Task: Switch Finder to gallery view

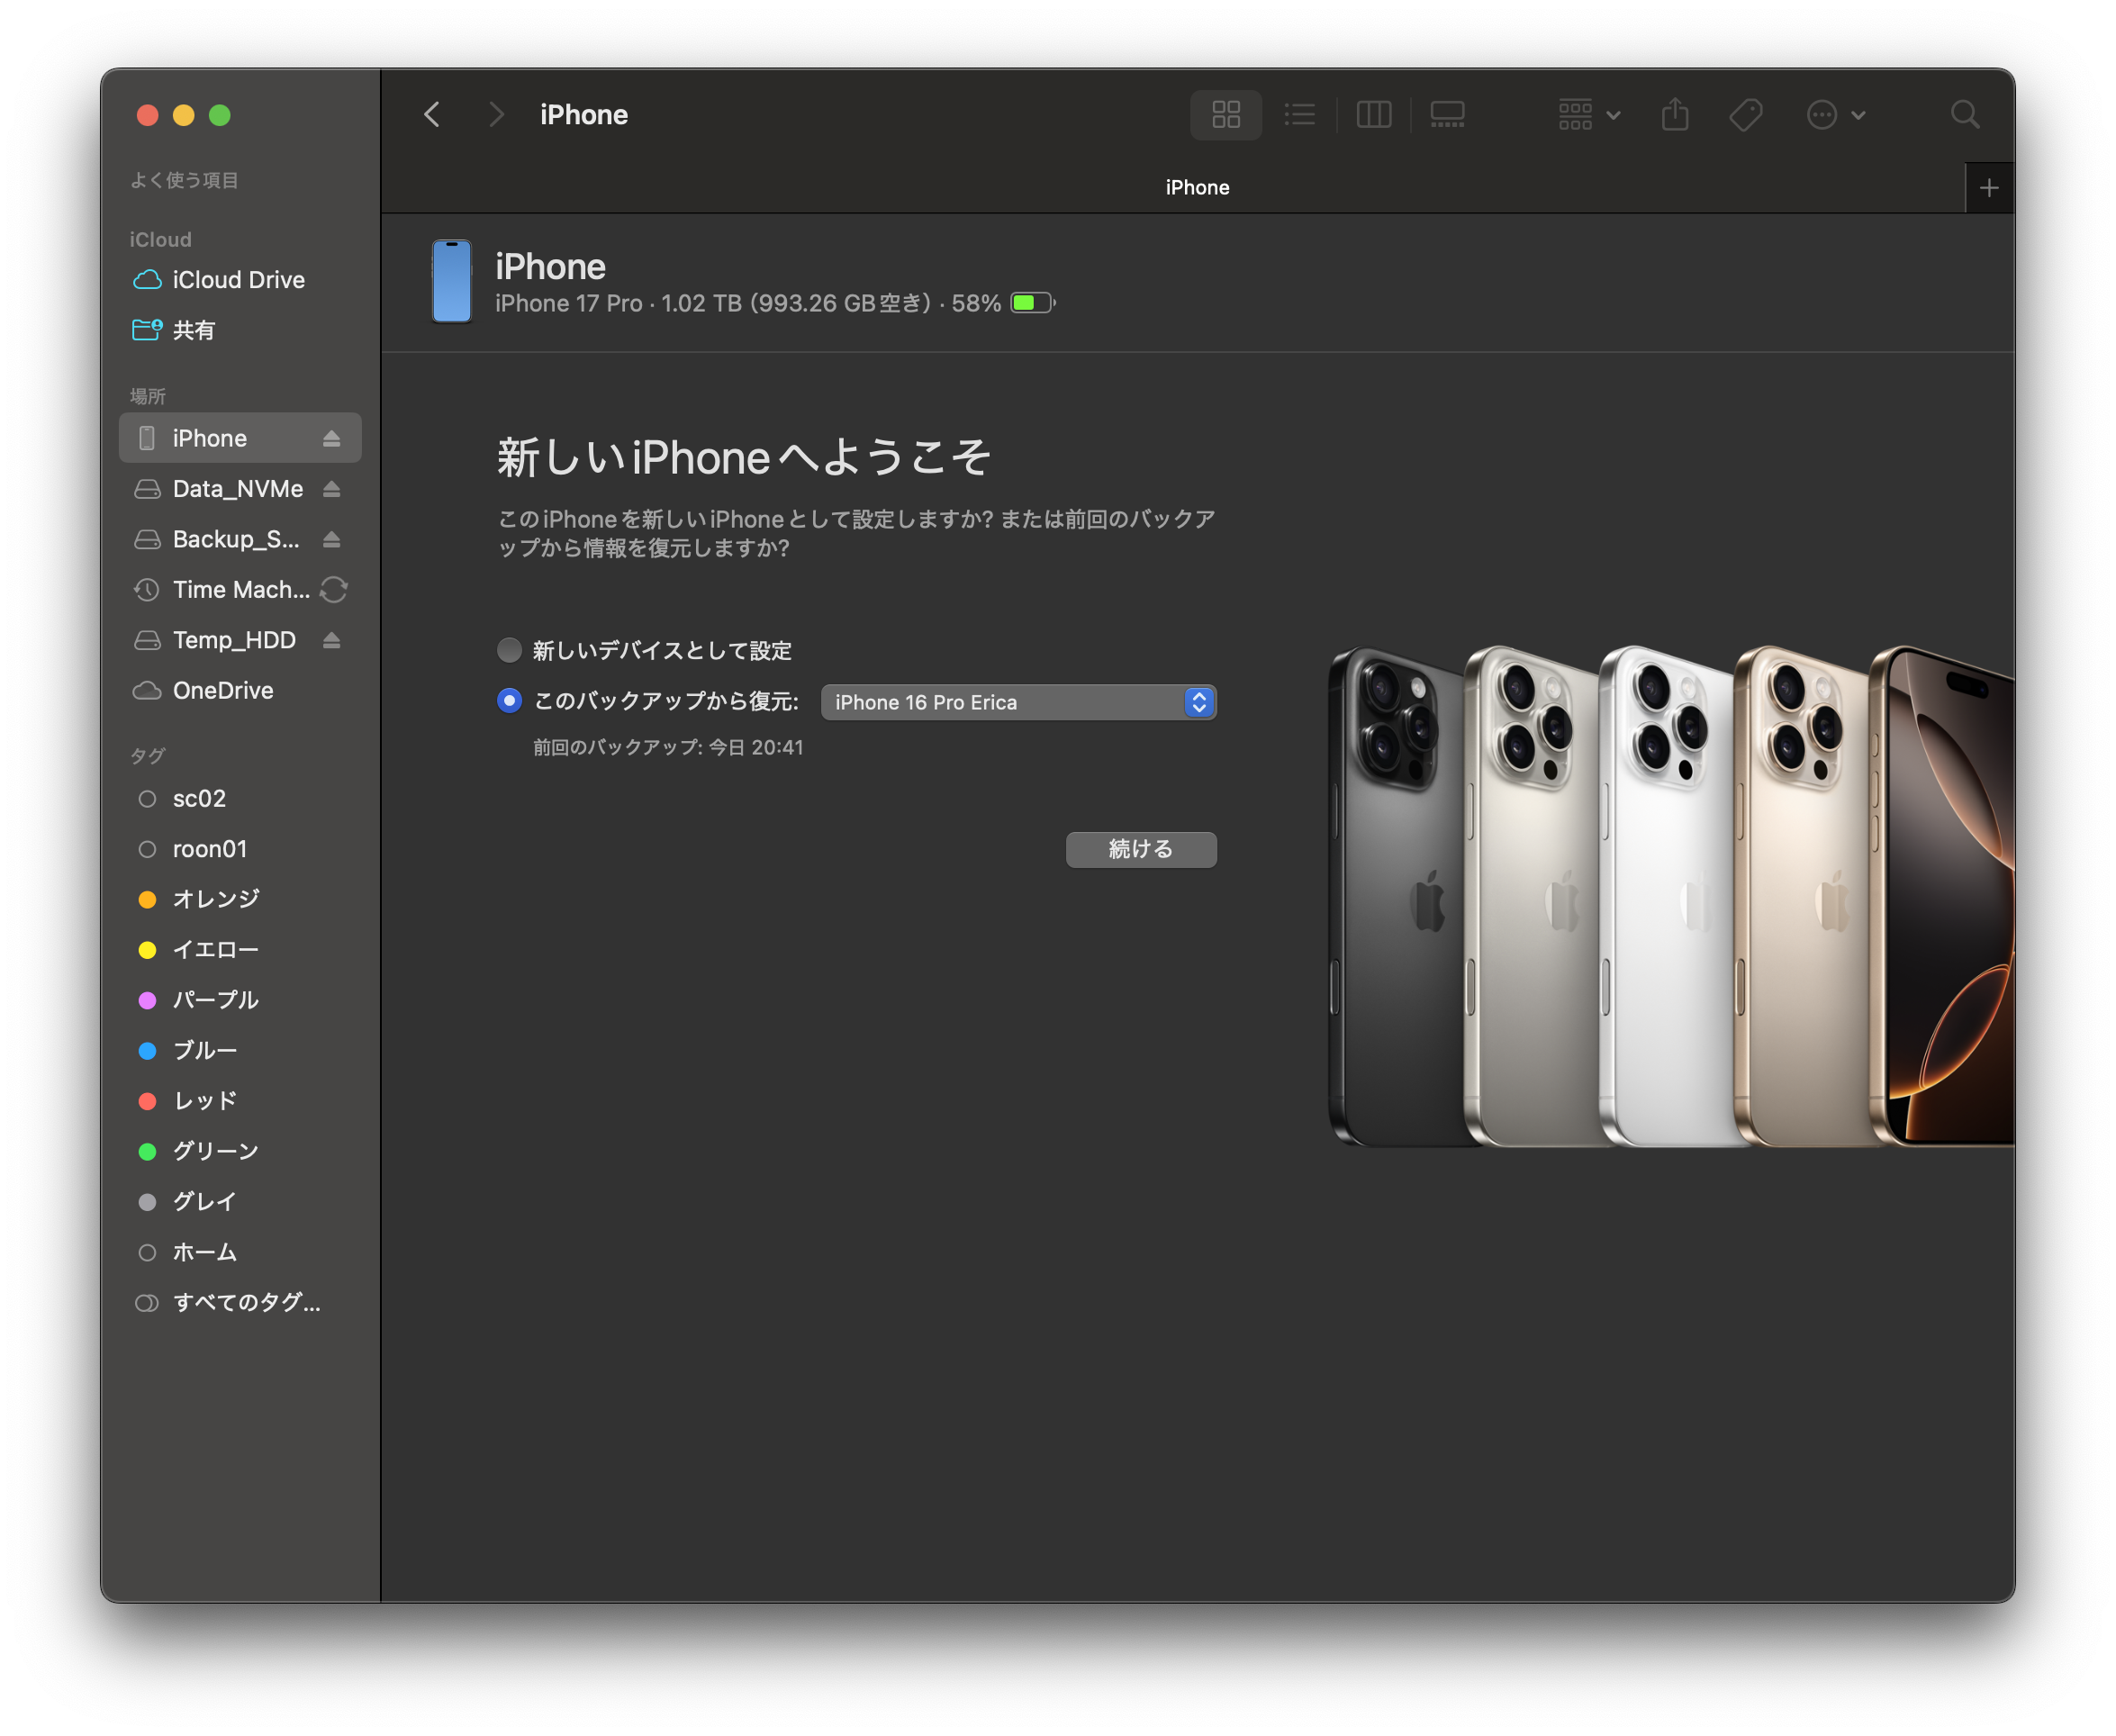Action: (1447, 115)
